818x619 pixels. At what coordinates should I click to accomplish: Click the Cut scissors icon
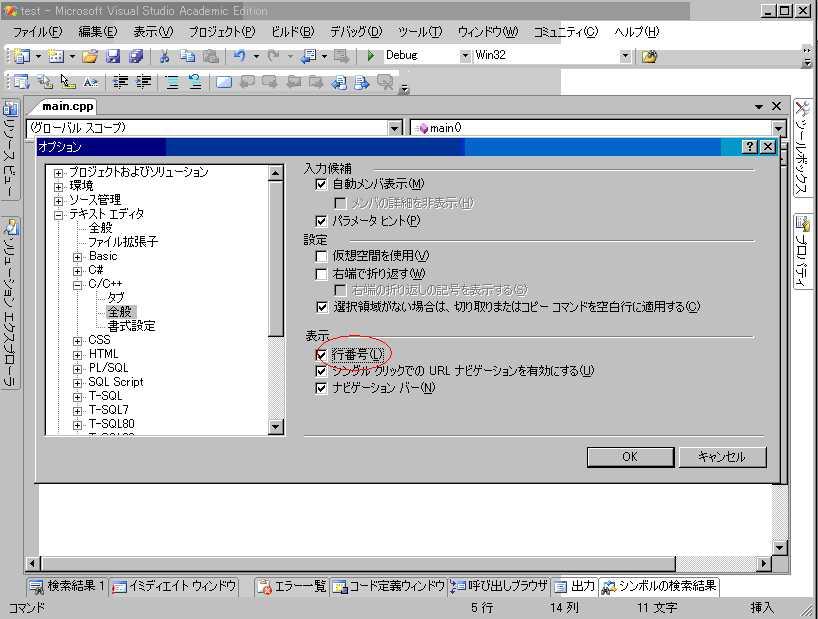(x=164, y=56)
